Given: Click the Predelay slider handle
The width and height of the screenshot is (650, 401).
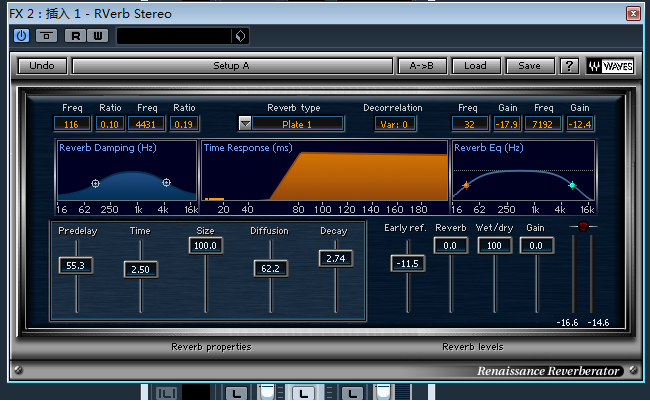Looking at the screenshot, I should point(75,266).
